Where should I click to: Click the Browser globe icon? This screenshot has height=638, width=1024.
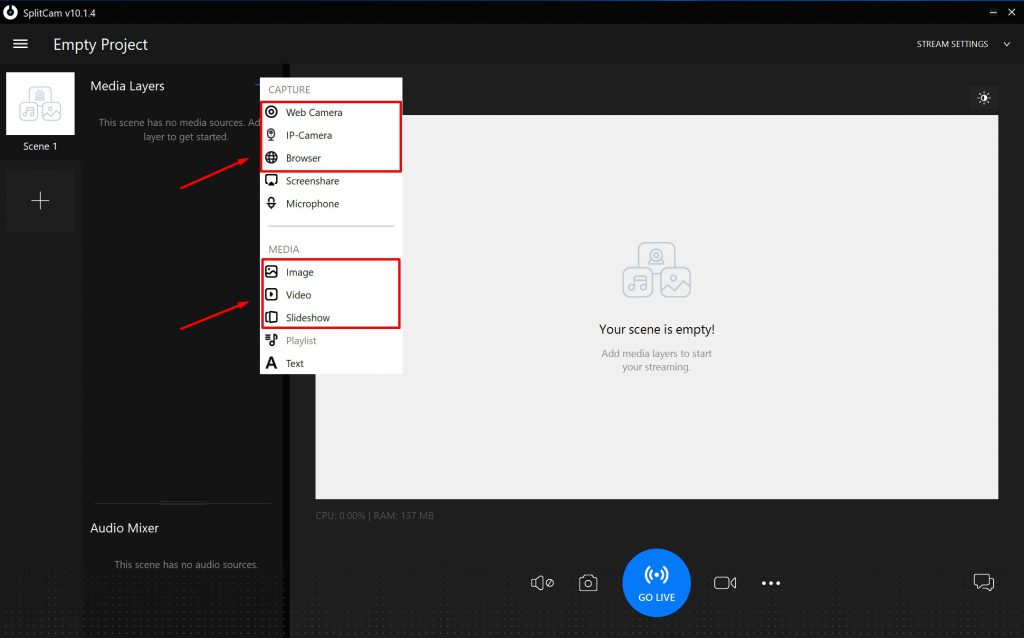coord(272,158)
